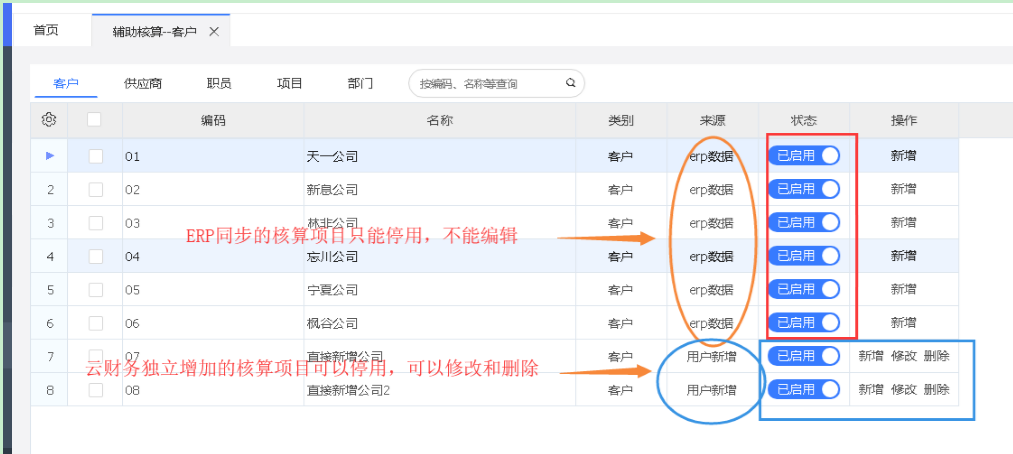The width and height of the screenshot is (1013, 454).
Task: Select the 天一公司 name cell
Action: [x=439, y=156]
